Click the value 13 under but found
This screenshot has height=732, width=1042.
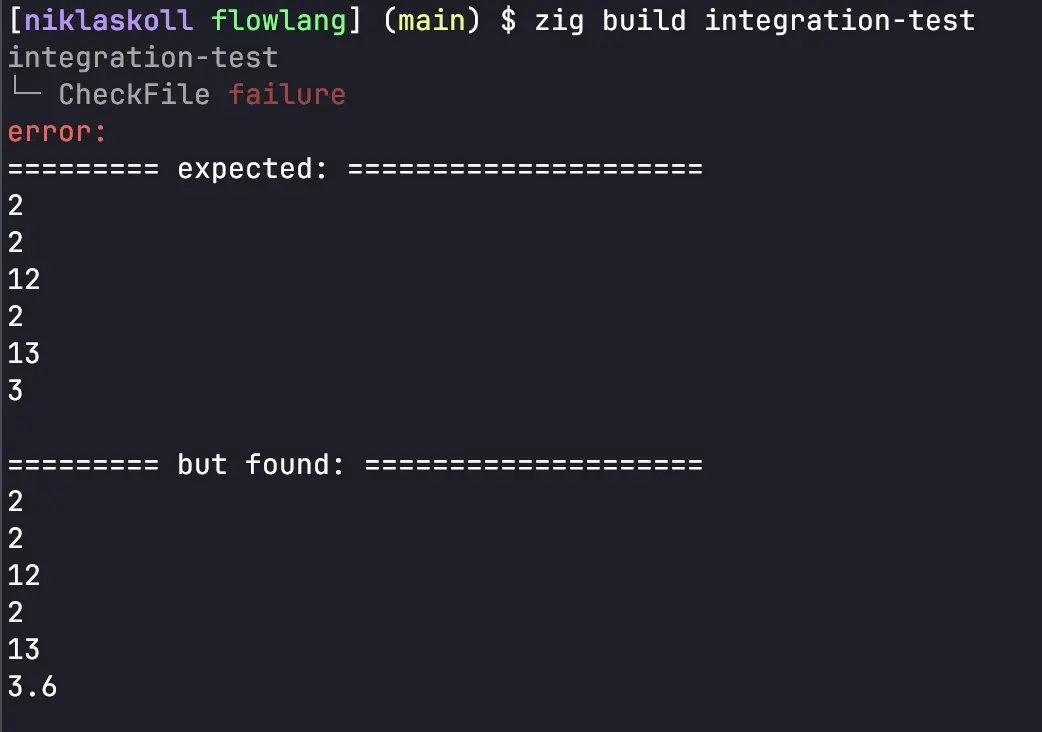coord(24,649)
